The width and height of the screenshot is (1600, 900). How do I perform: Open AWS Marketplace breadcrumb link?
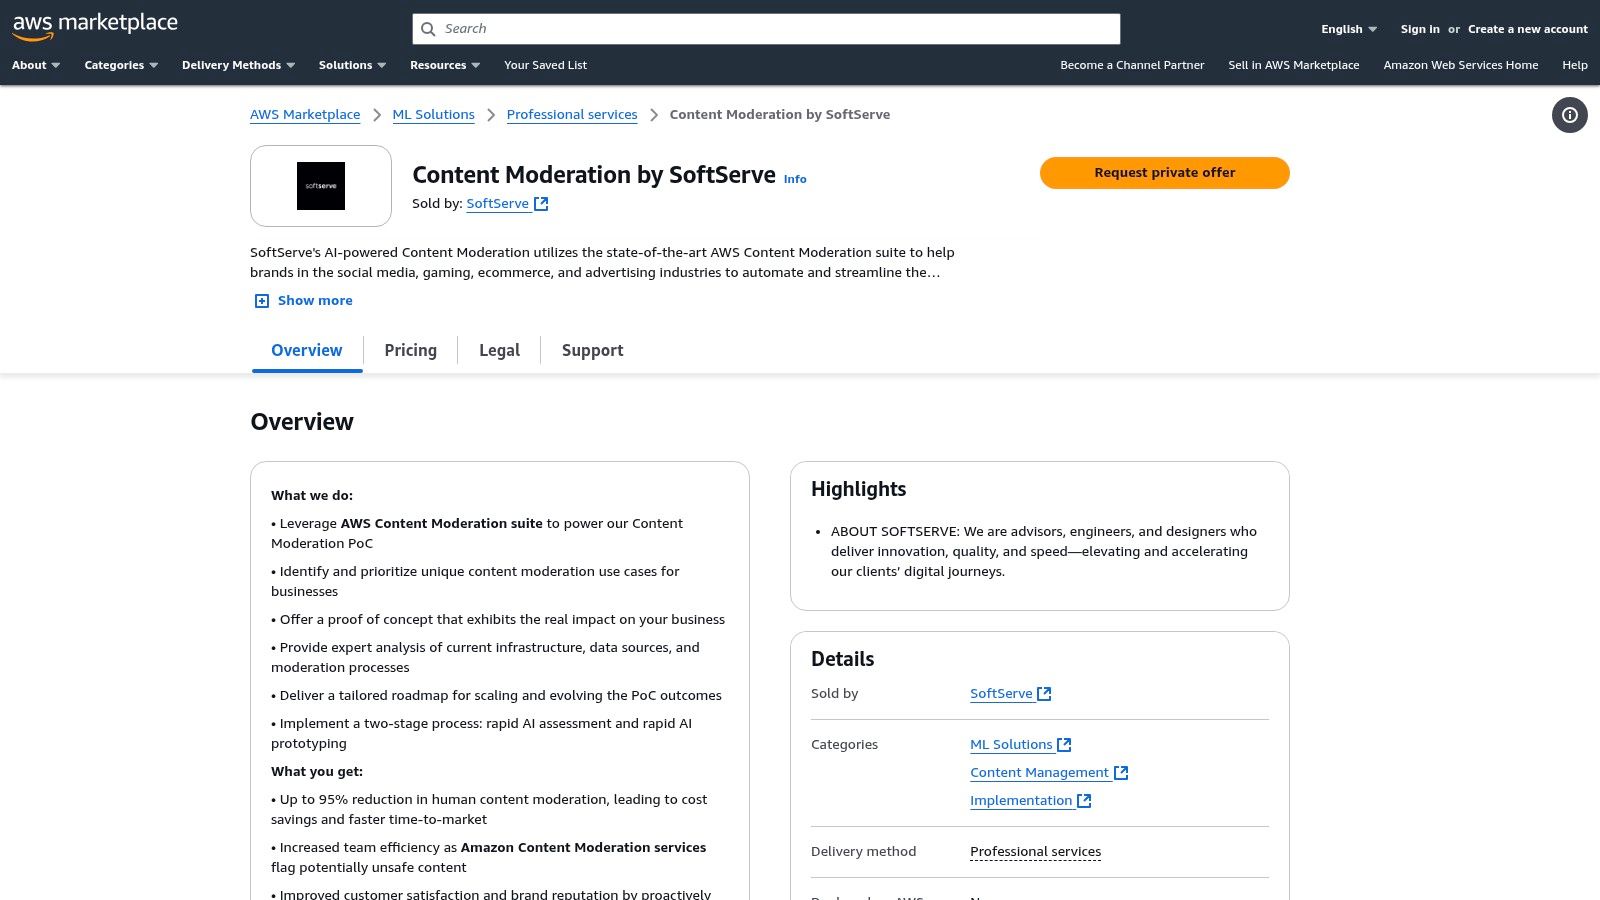tap(305, 115)
